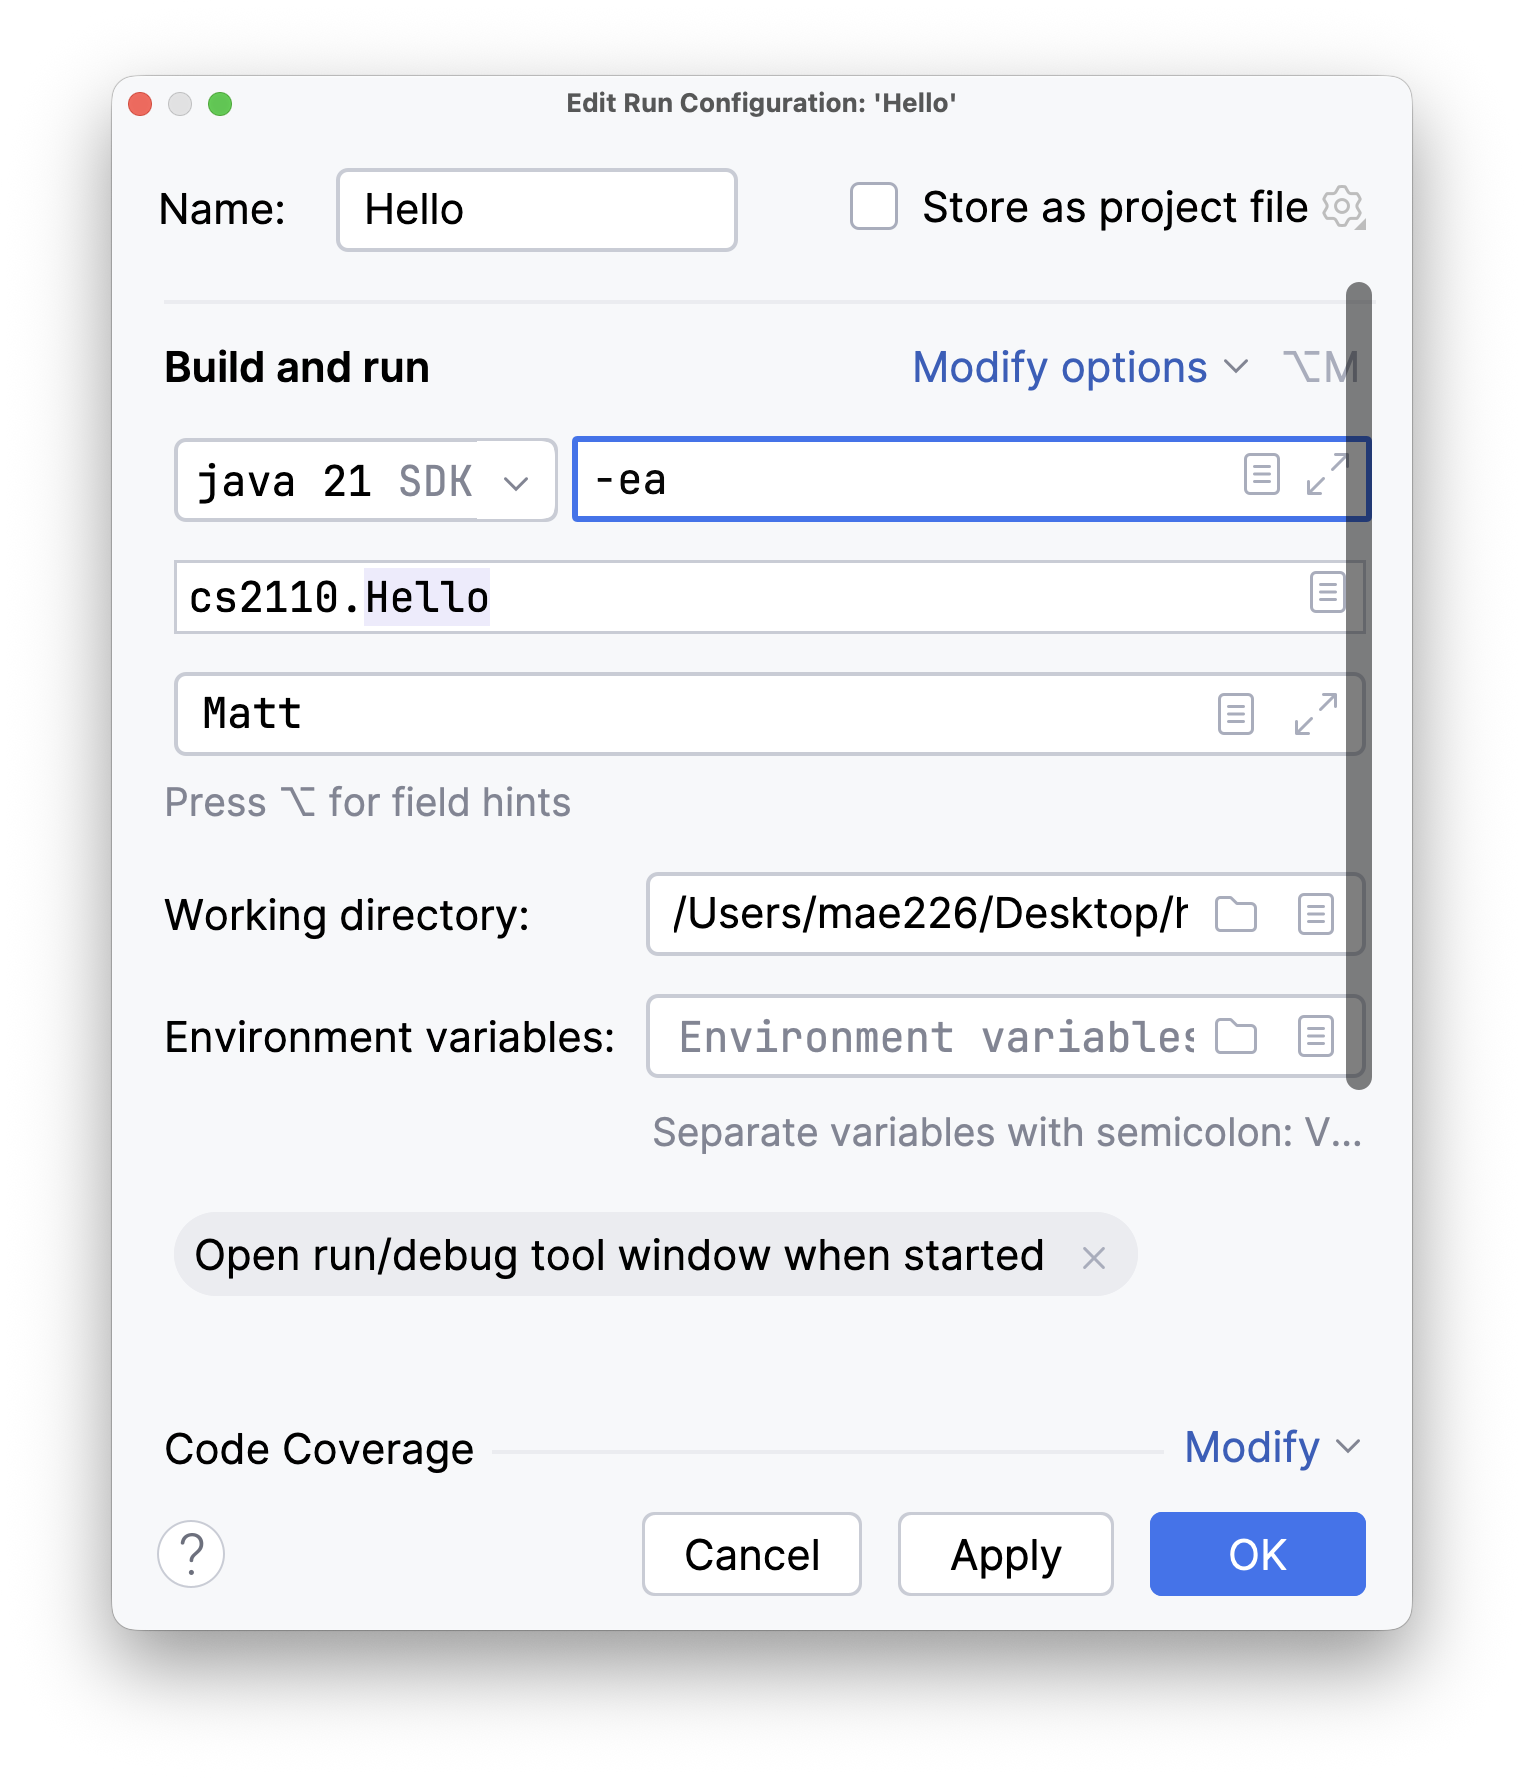Browse folder icon for Environment variables

(1236, 1036)
